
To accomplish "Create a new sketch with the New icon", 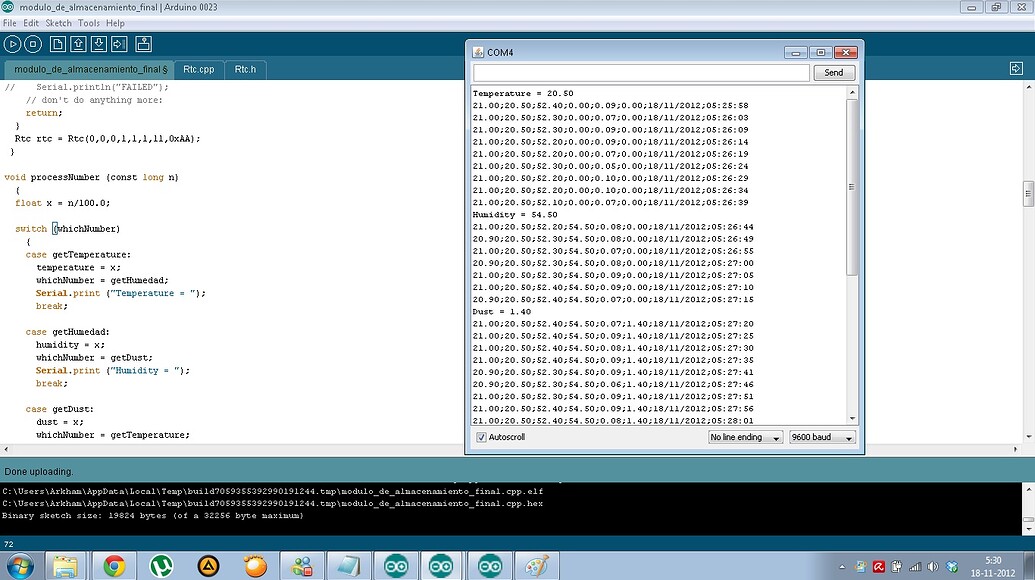I will (x=57, y=43).
